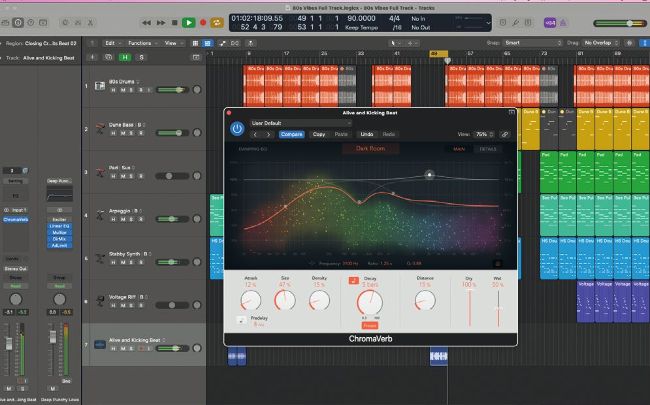
Task: Turn the pan knob on Dune Bass track
Action: [x=197, y=133]
